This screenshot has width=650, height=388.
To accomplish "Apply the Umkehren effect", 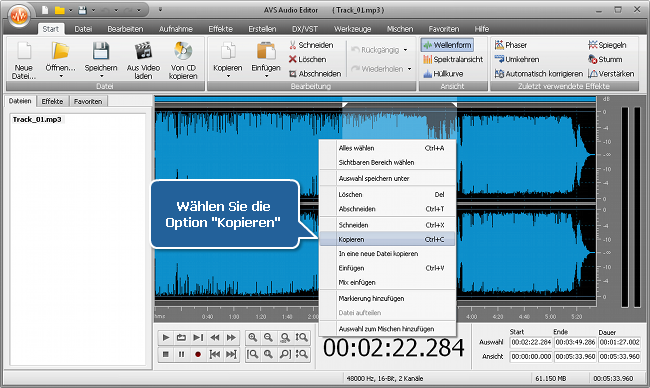I will click(517, 59).
